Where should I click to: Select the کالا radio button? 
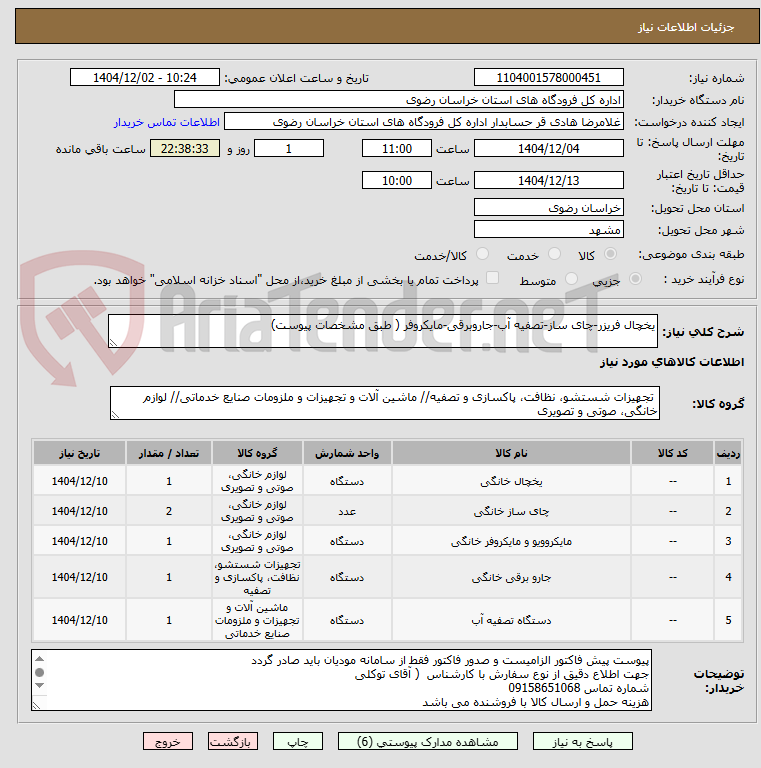610,254
